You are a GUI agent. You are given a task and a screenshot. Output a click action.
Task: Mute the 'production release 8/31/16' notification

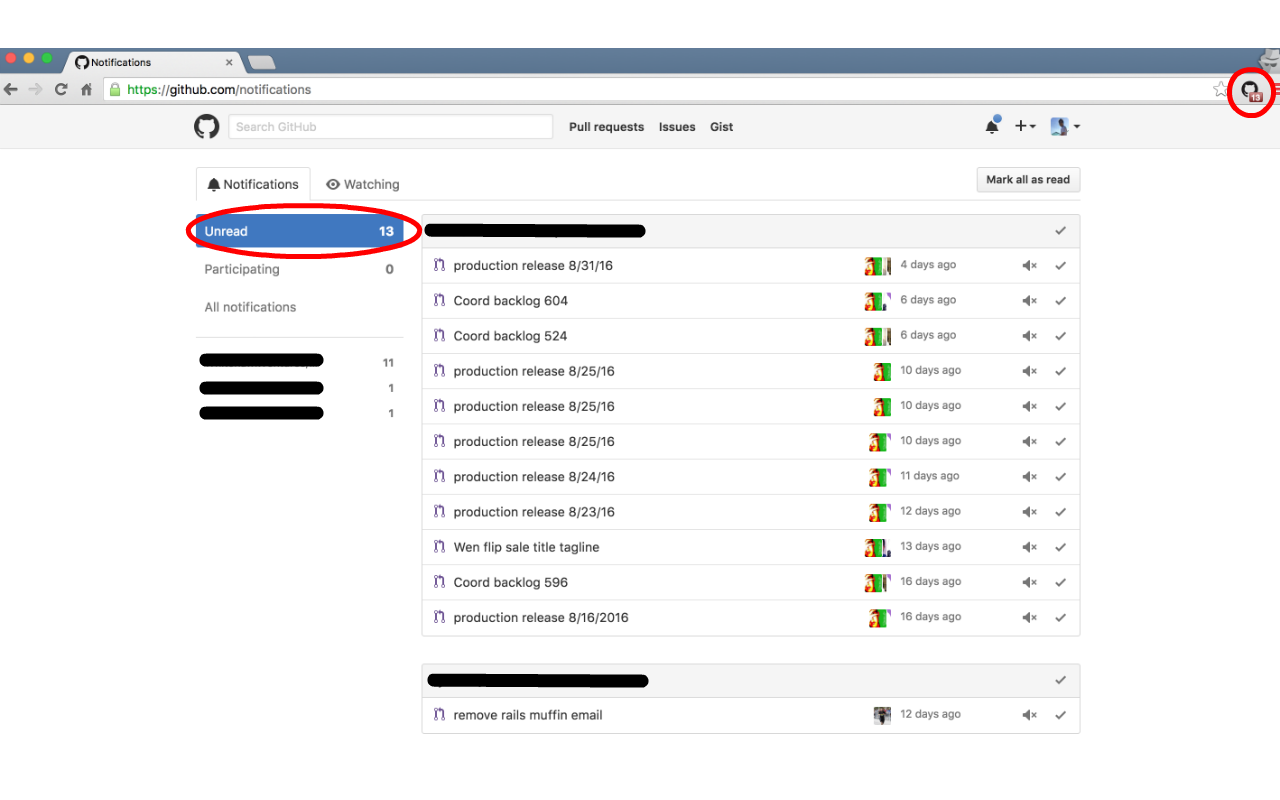point(1029,265)
